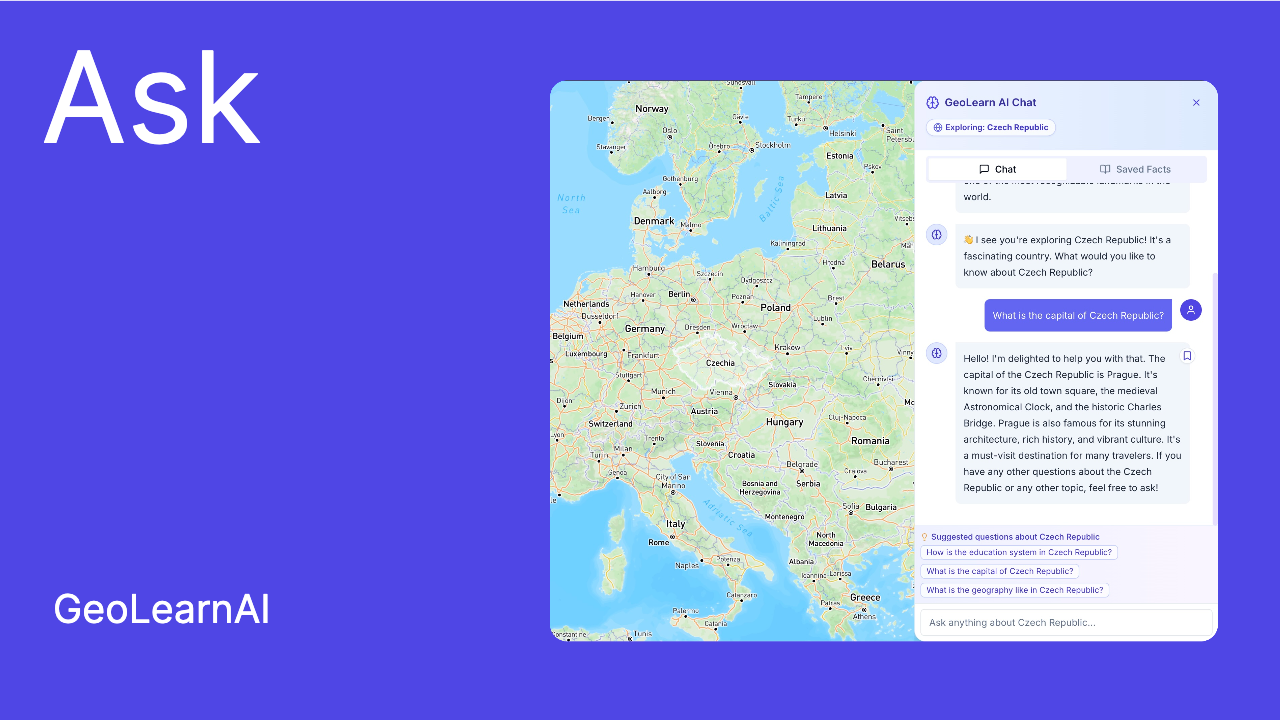Click the brain logo beside GeoLearn AI Chat
This screenshot has width=1280, height=720.
(932, 102)
